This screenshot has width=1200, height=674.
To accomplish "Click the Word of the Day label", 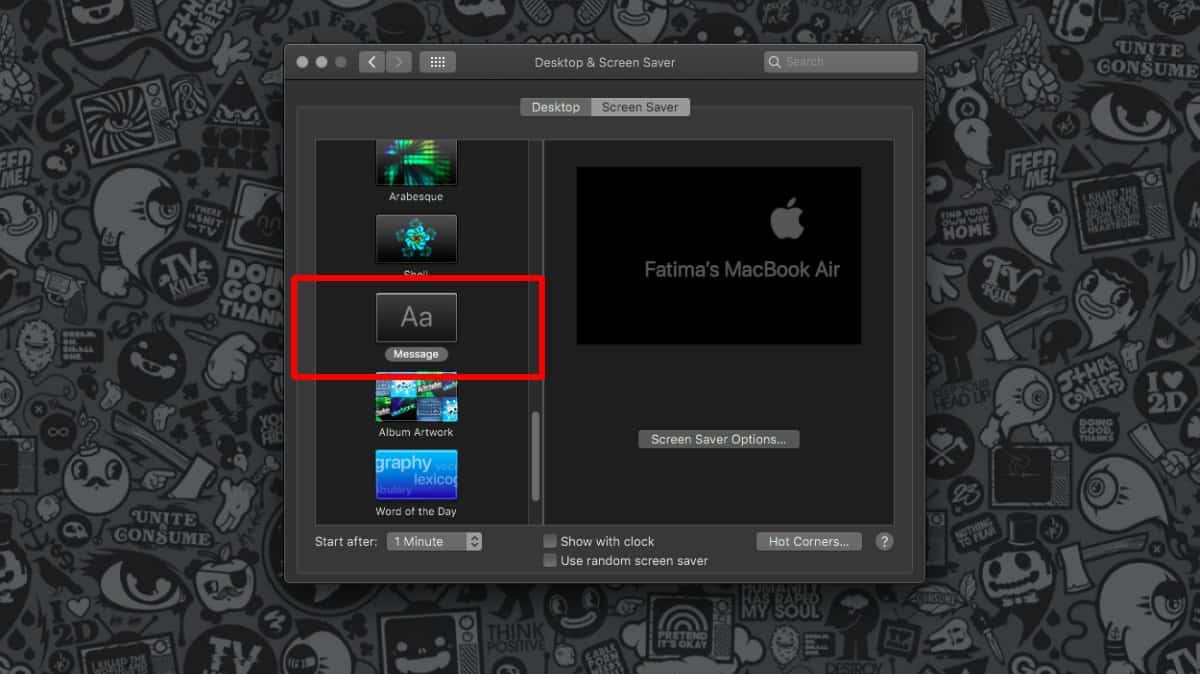I will click(416, 511).
